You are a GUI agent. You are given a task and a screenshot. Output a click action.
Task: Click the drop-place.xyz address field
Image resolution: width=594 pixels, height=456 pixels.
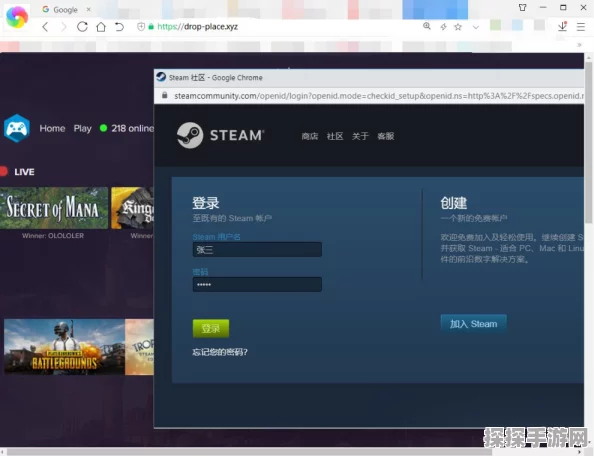click(197, 27)
